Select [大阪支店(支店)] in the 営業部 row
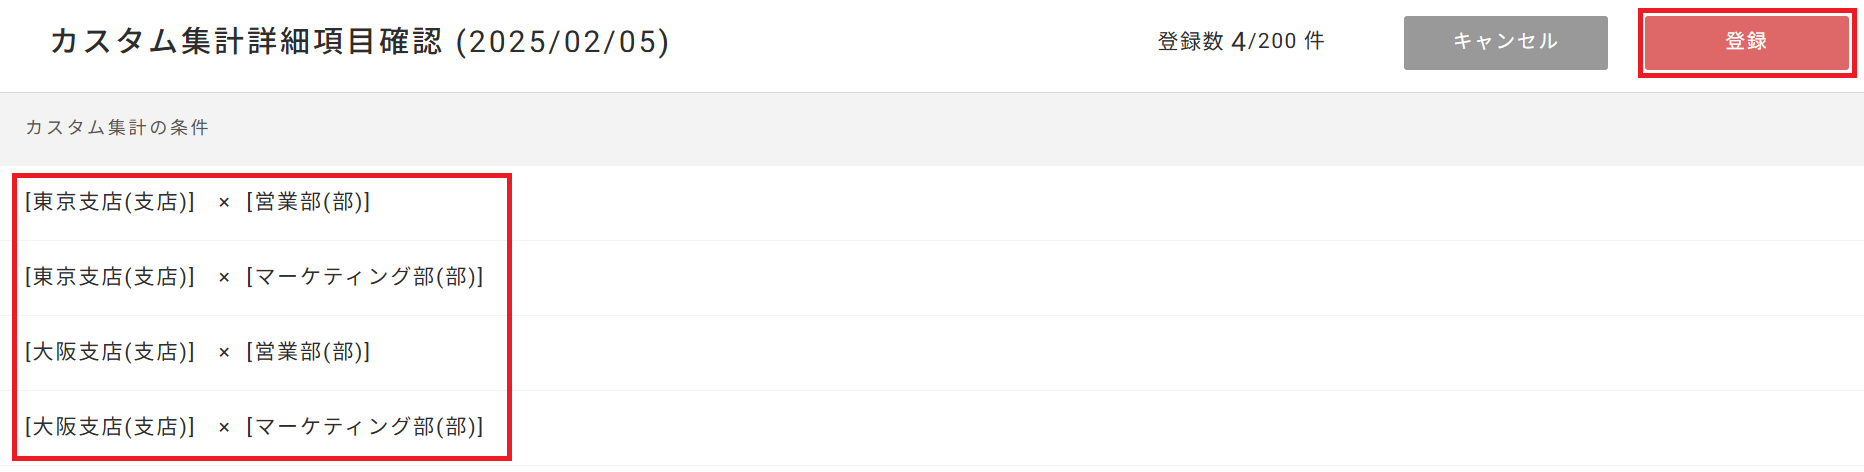This screenshot has width=1864, height=472. coord(110,352)
